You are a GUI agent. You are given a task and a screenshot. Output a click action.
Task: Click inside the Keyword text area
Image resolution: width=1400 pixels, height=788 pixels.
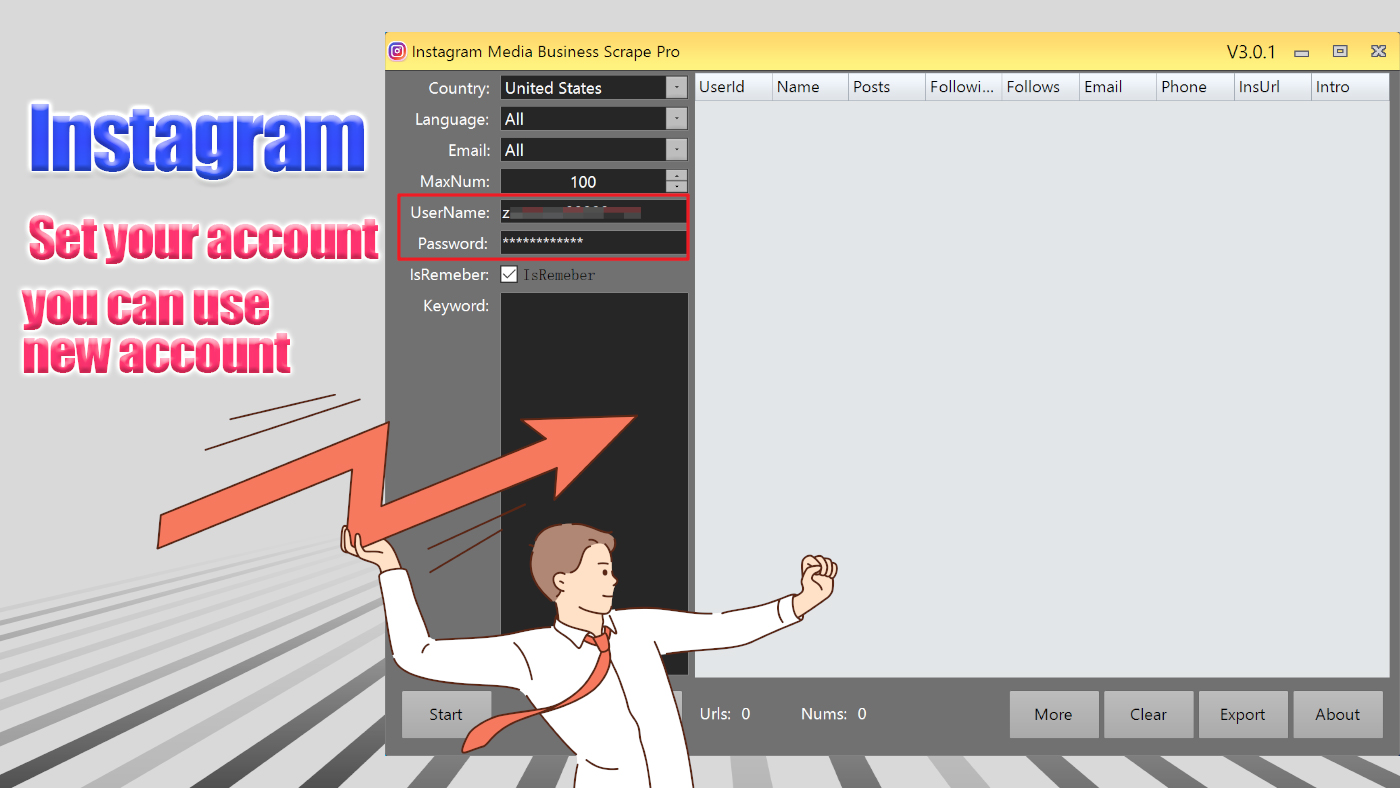tap(594, 483)
